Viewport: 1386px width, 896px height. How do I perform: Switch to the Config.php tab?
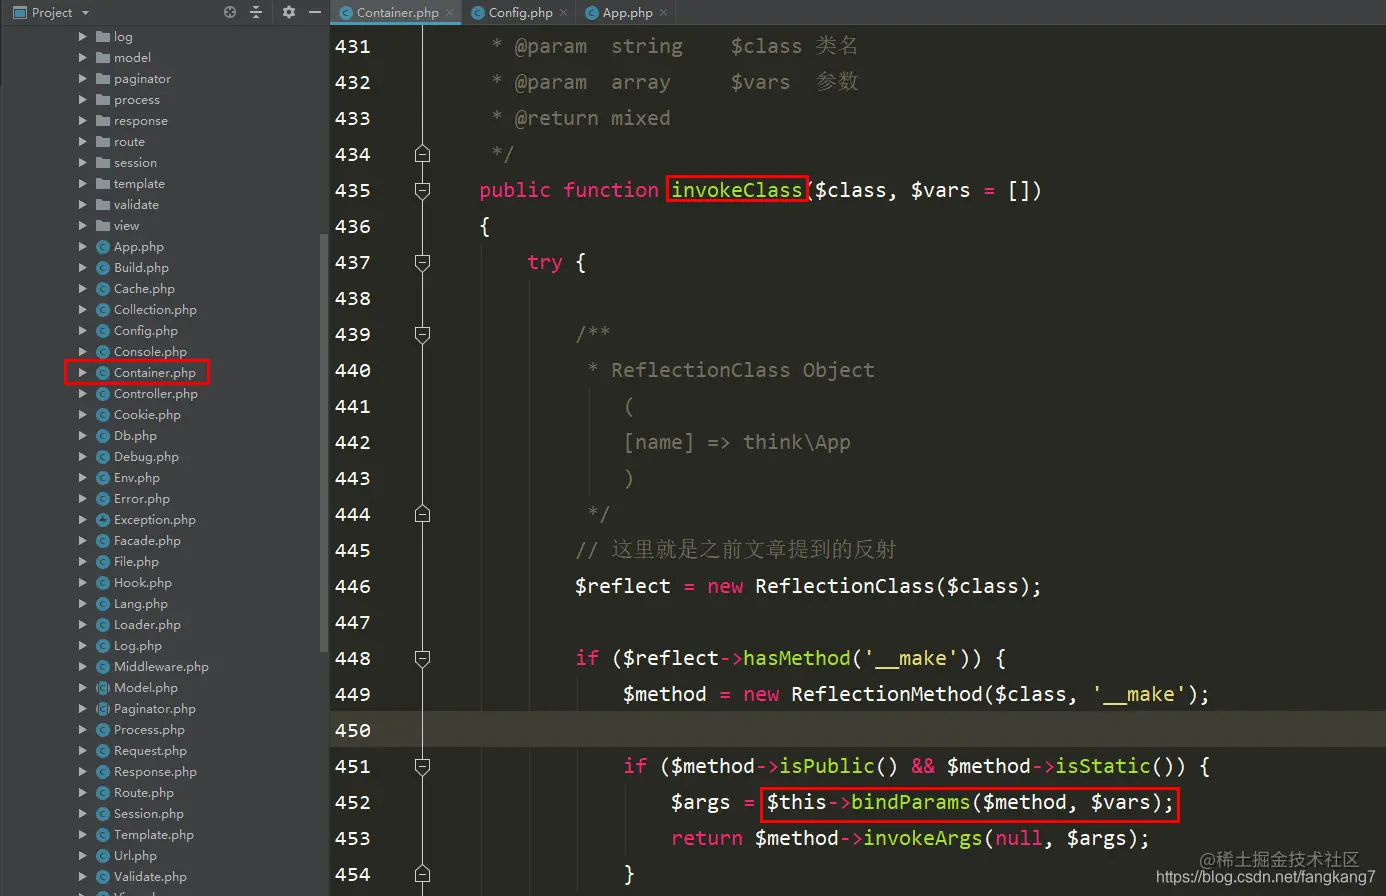coord(520,13)
